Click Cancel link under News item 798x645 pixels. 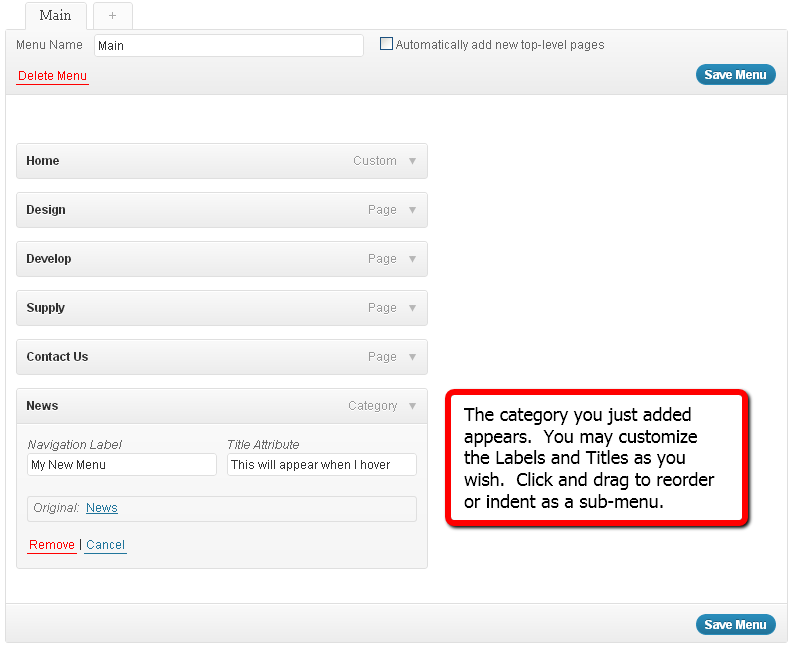point(105,545)
